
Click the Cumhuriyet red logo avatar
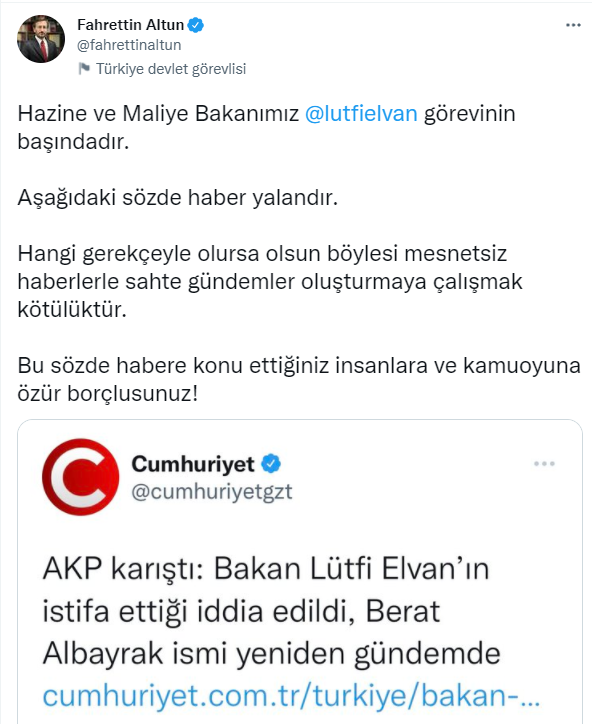[x=80, y=477]
